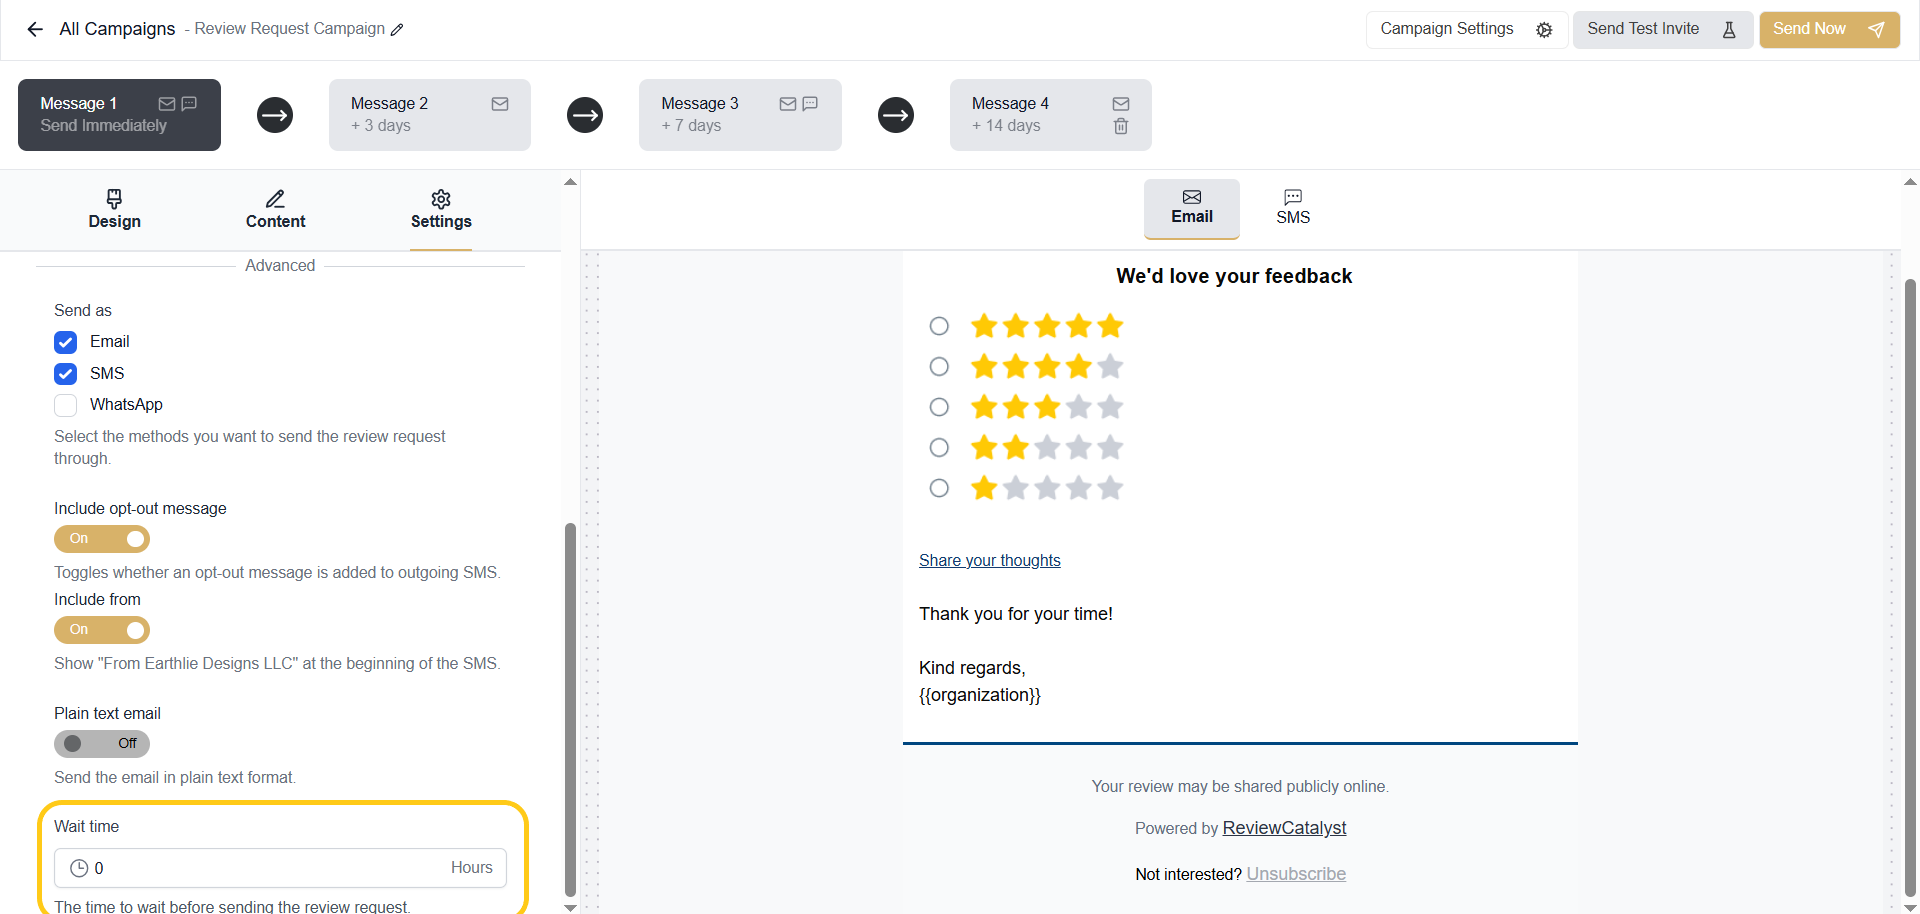Open the Share your thoughts link
Viewport: 1920px width, 914px height.
click(989, 560)
